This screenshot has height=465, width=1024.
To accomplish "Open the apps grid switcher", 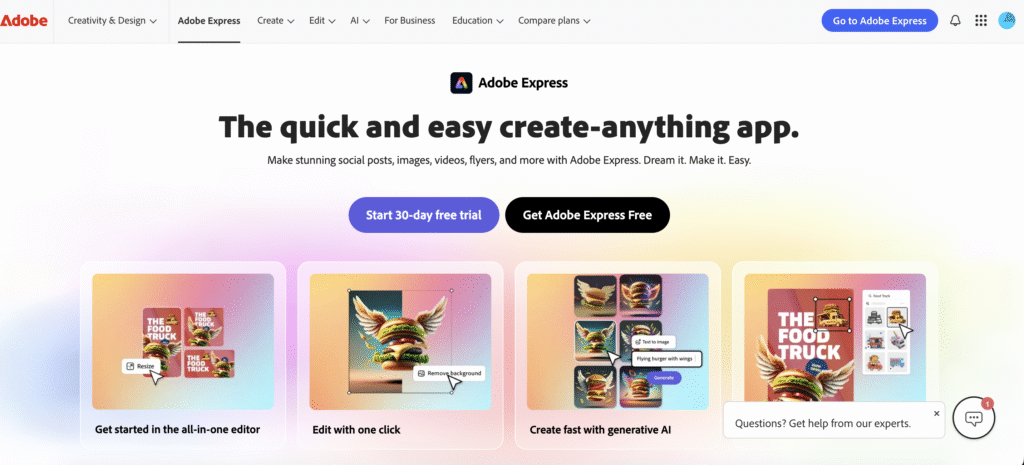I will [x=980, y=21].
